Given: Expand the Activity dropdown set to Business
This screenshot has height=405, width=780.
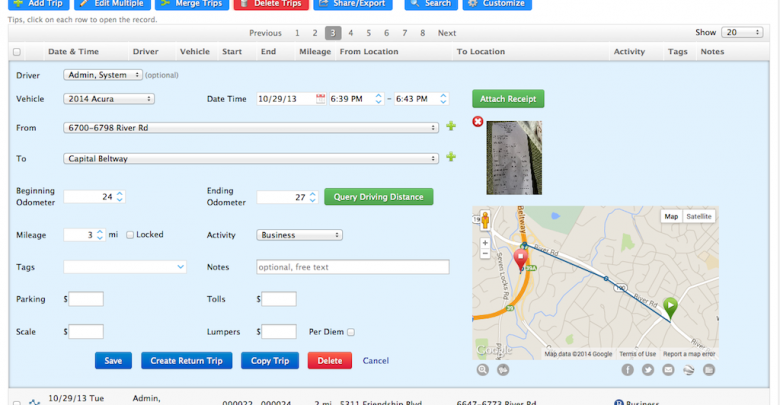Looking at the screenshot, I should [x=300, y=235].
